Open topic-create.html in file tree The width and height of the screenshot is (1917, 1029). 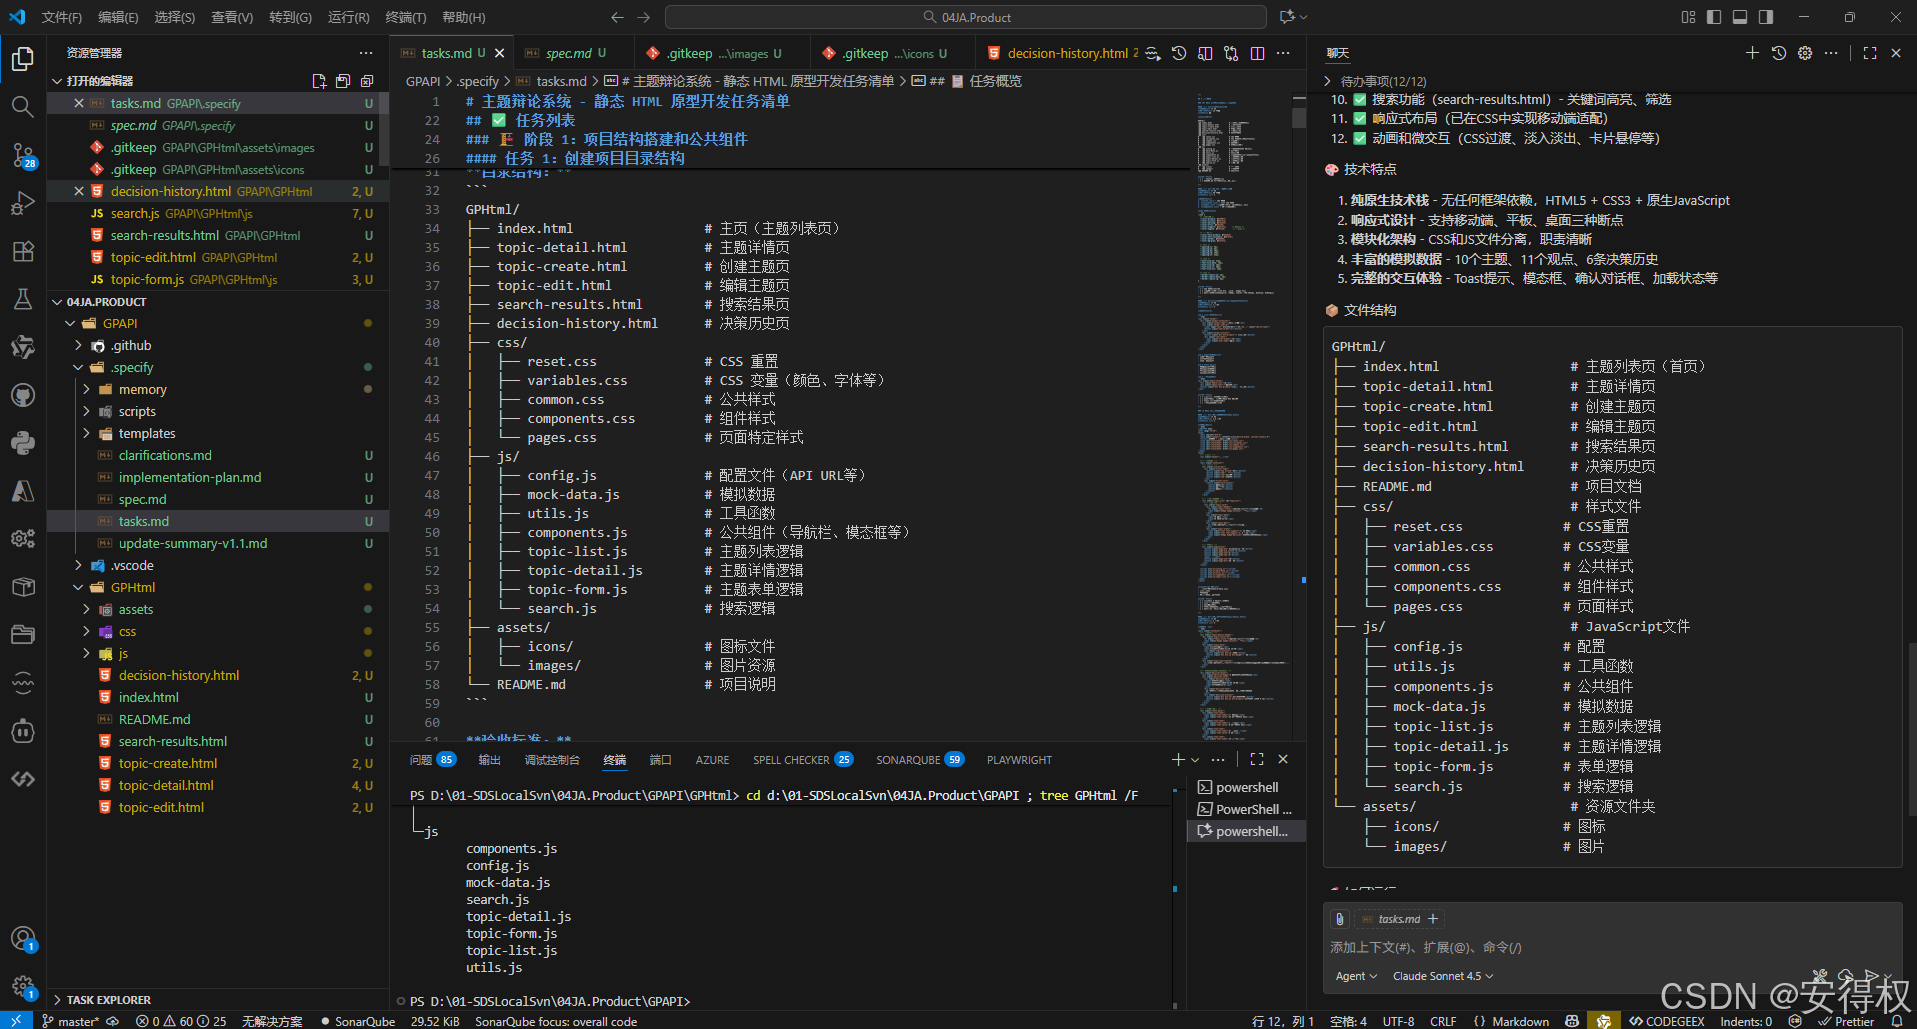point(167,764)
